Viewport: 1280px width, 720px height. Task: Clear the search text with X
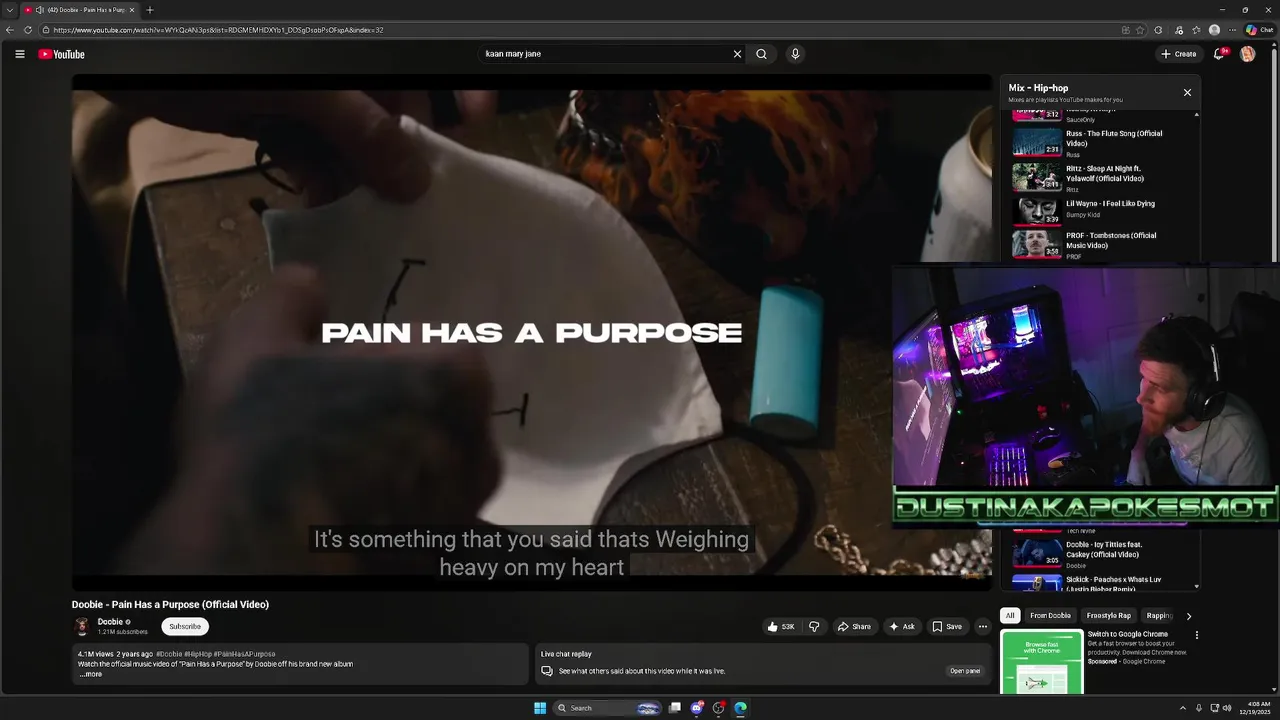(737, 54)
